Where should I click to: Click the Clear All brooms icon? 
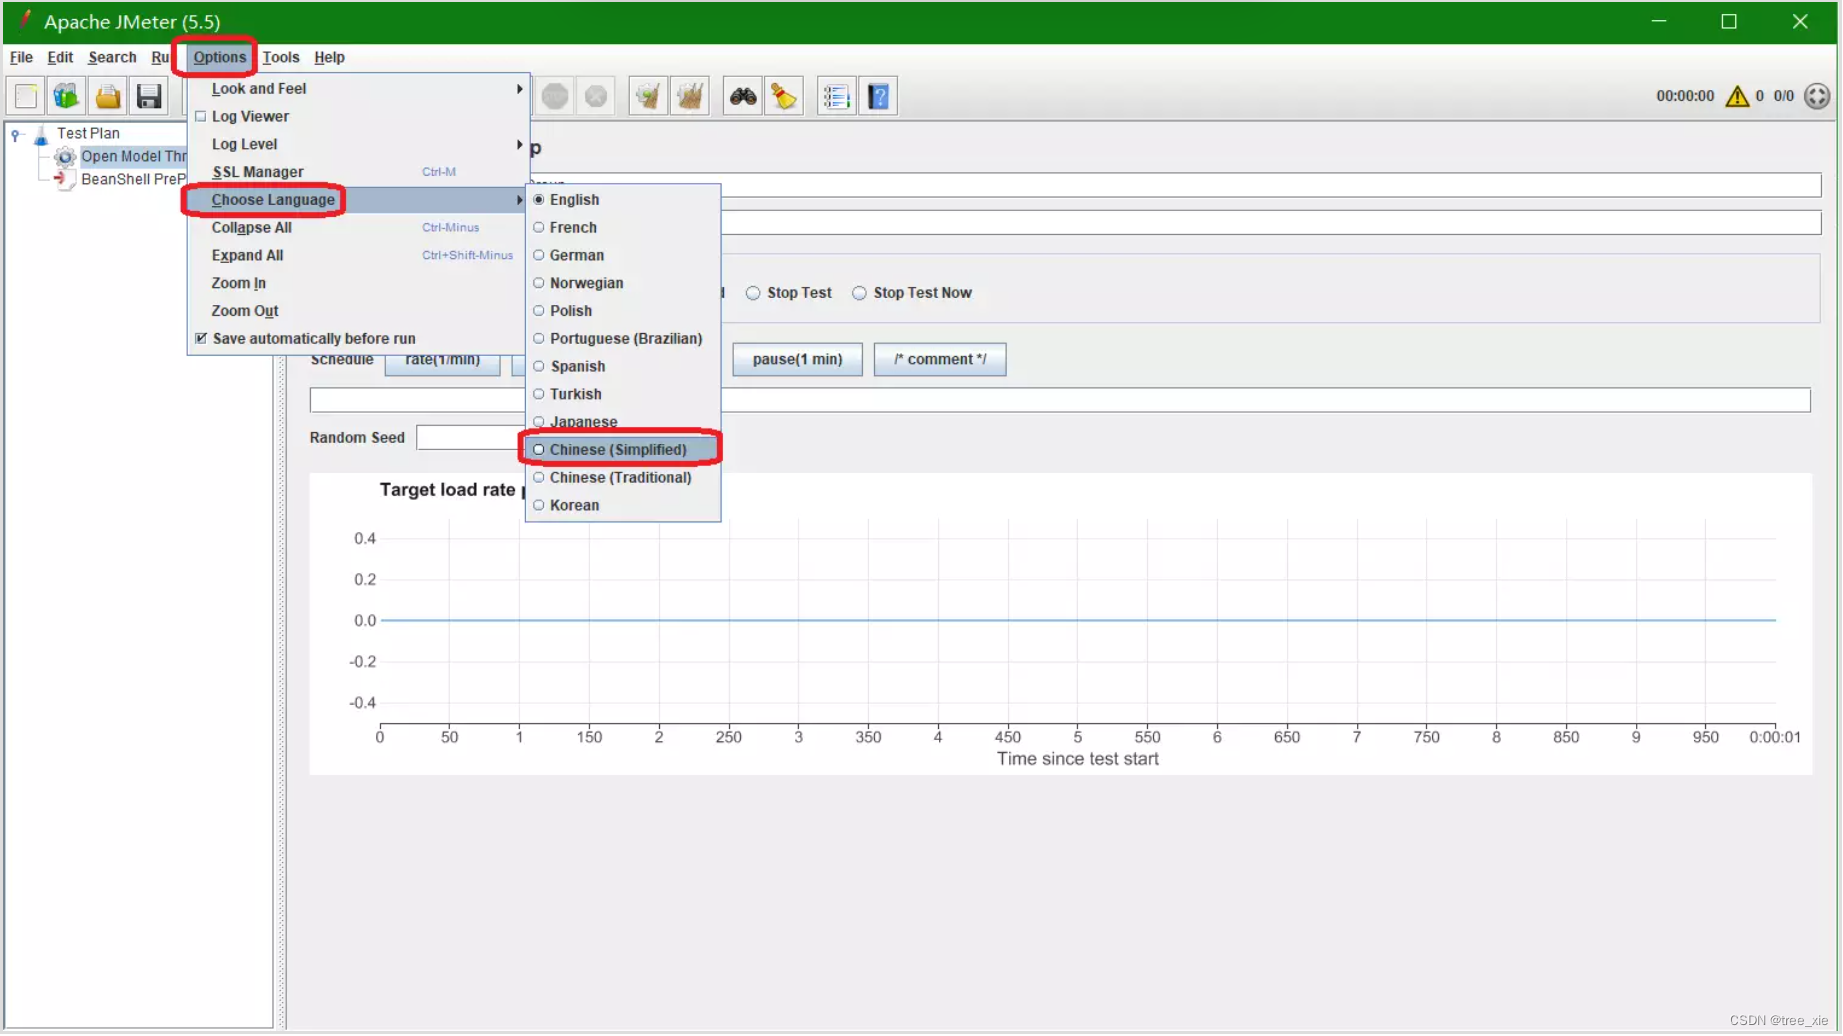click(x=690, y=96)
